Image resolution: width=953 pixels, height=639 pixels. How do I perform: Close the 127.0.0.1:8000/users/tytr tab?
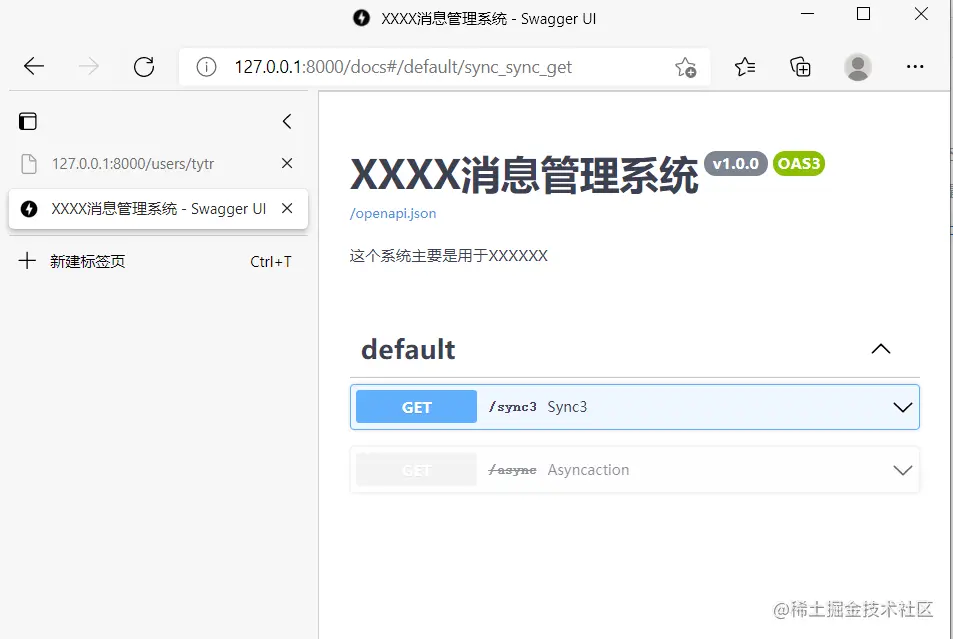(287, 163)
